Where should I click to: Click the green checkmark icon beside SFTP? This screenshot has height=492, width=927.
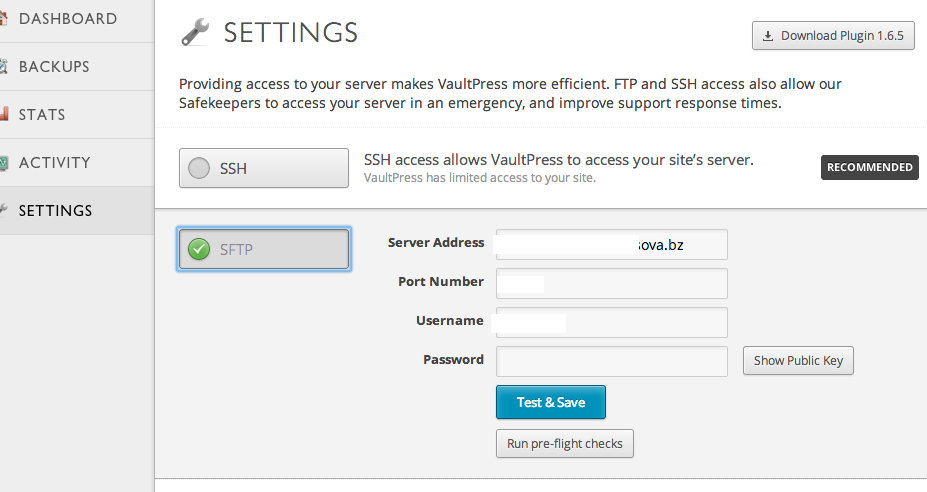pos(199,249)
